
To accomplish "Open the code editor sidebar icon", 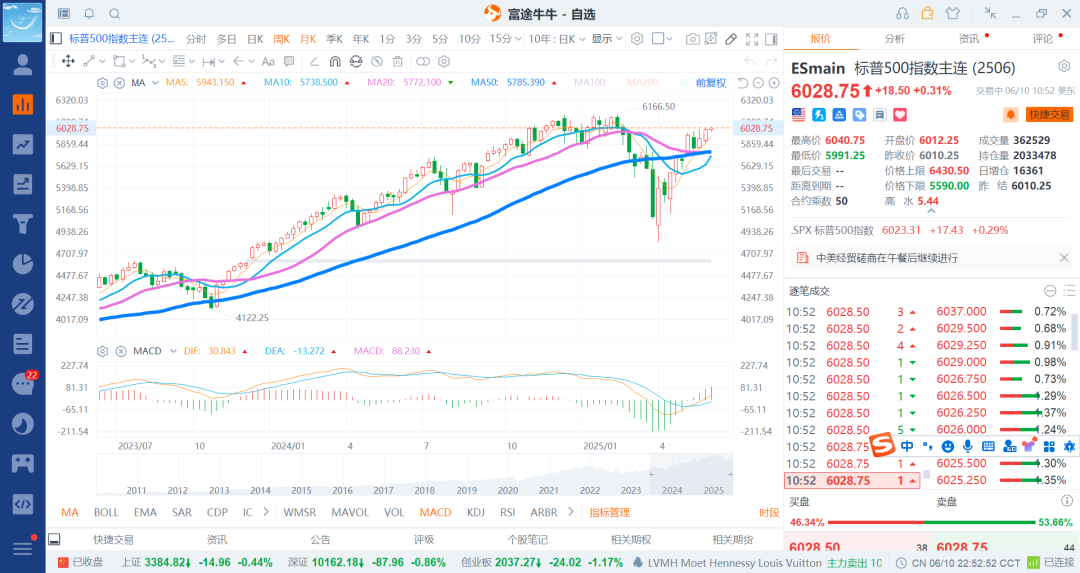I will (x=23, y=503).
